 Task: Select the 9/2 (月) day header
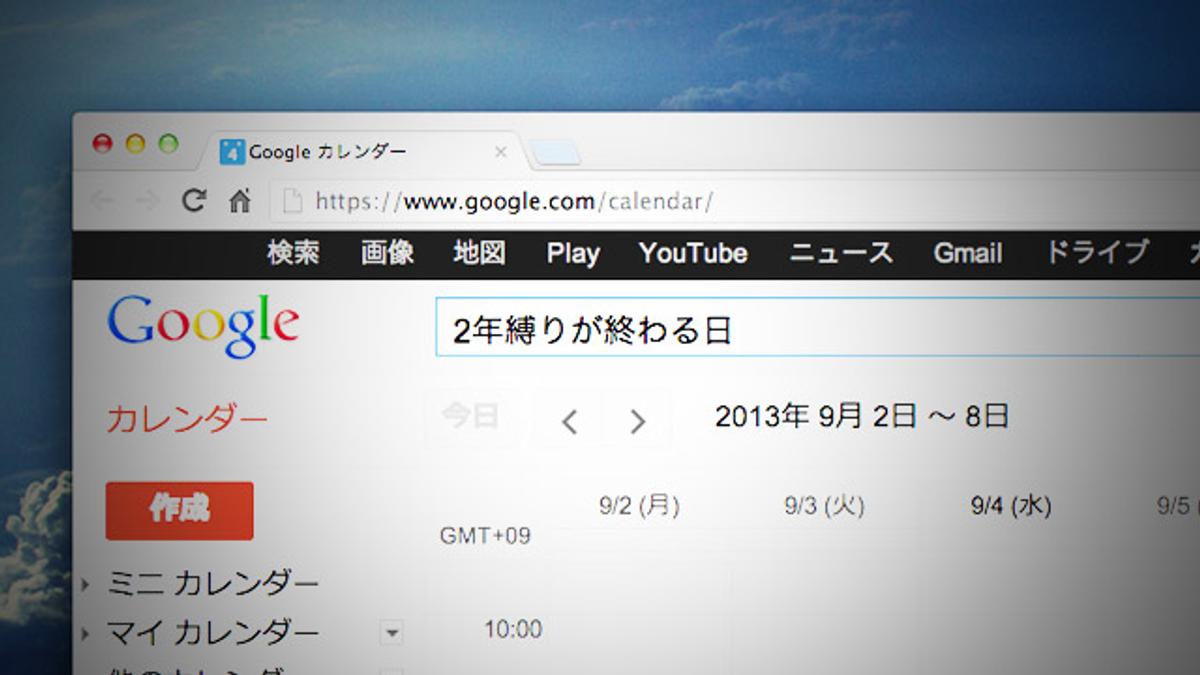pyautogui.click(x=640, y=506)
